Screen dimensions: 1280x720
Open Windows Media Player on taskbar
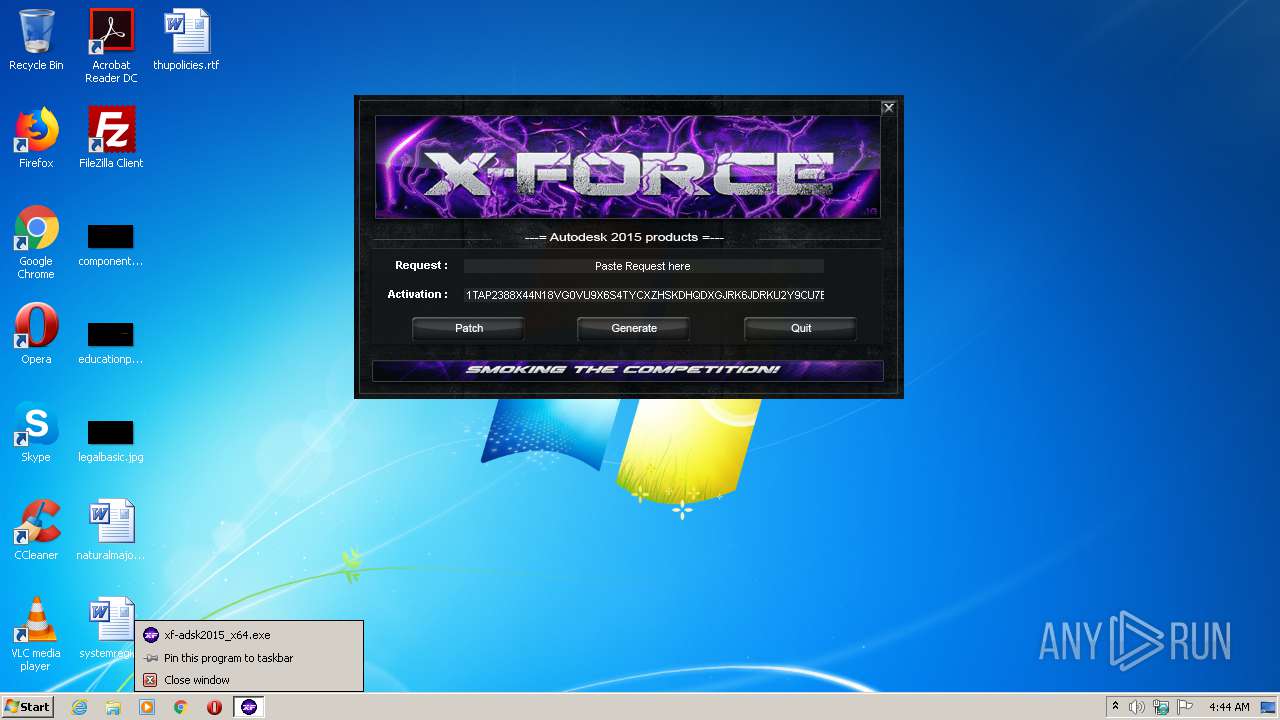coord(147,707)
